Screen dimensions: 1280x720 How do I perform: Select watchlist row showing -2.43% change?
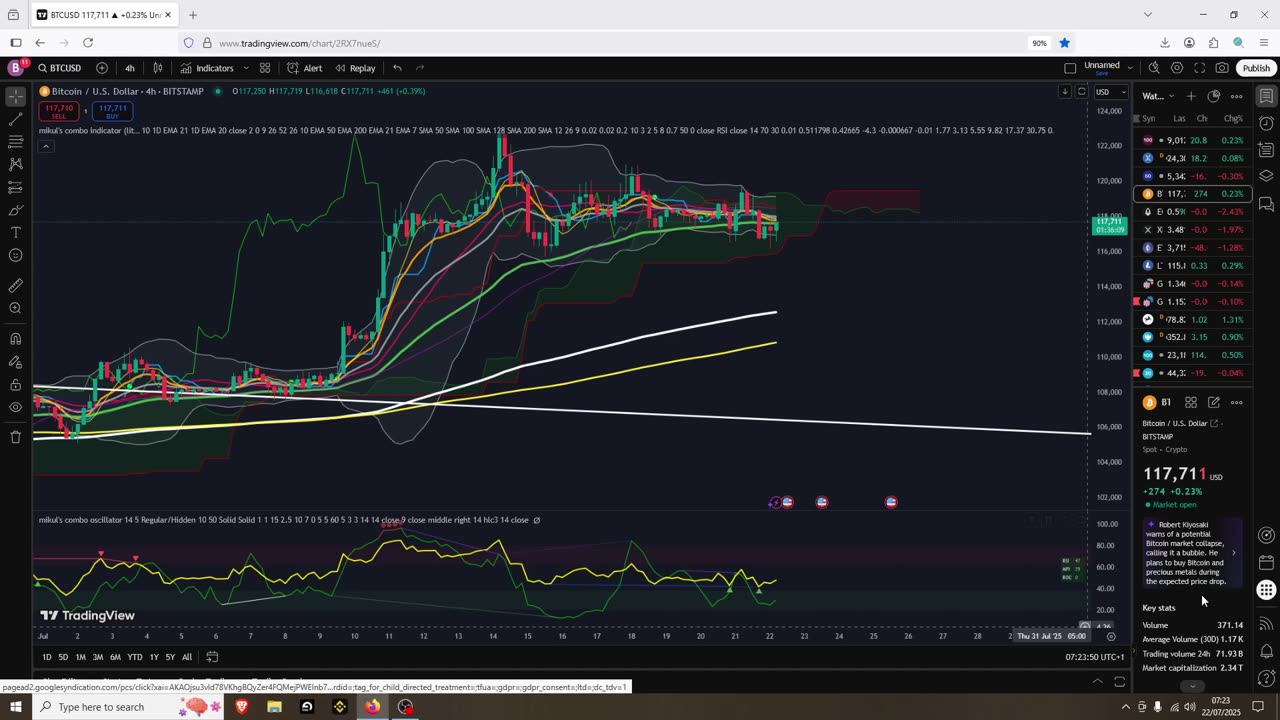[x=1190, y=212]
